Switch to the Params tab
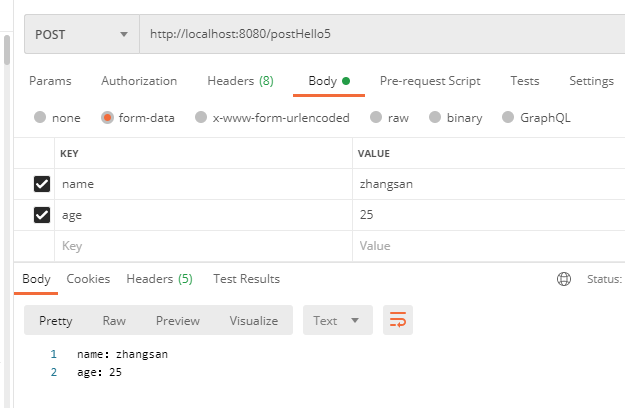This screenshot has height=408, width=625. (x=50, y=81)
